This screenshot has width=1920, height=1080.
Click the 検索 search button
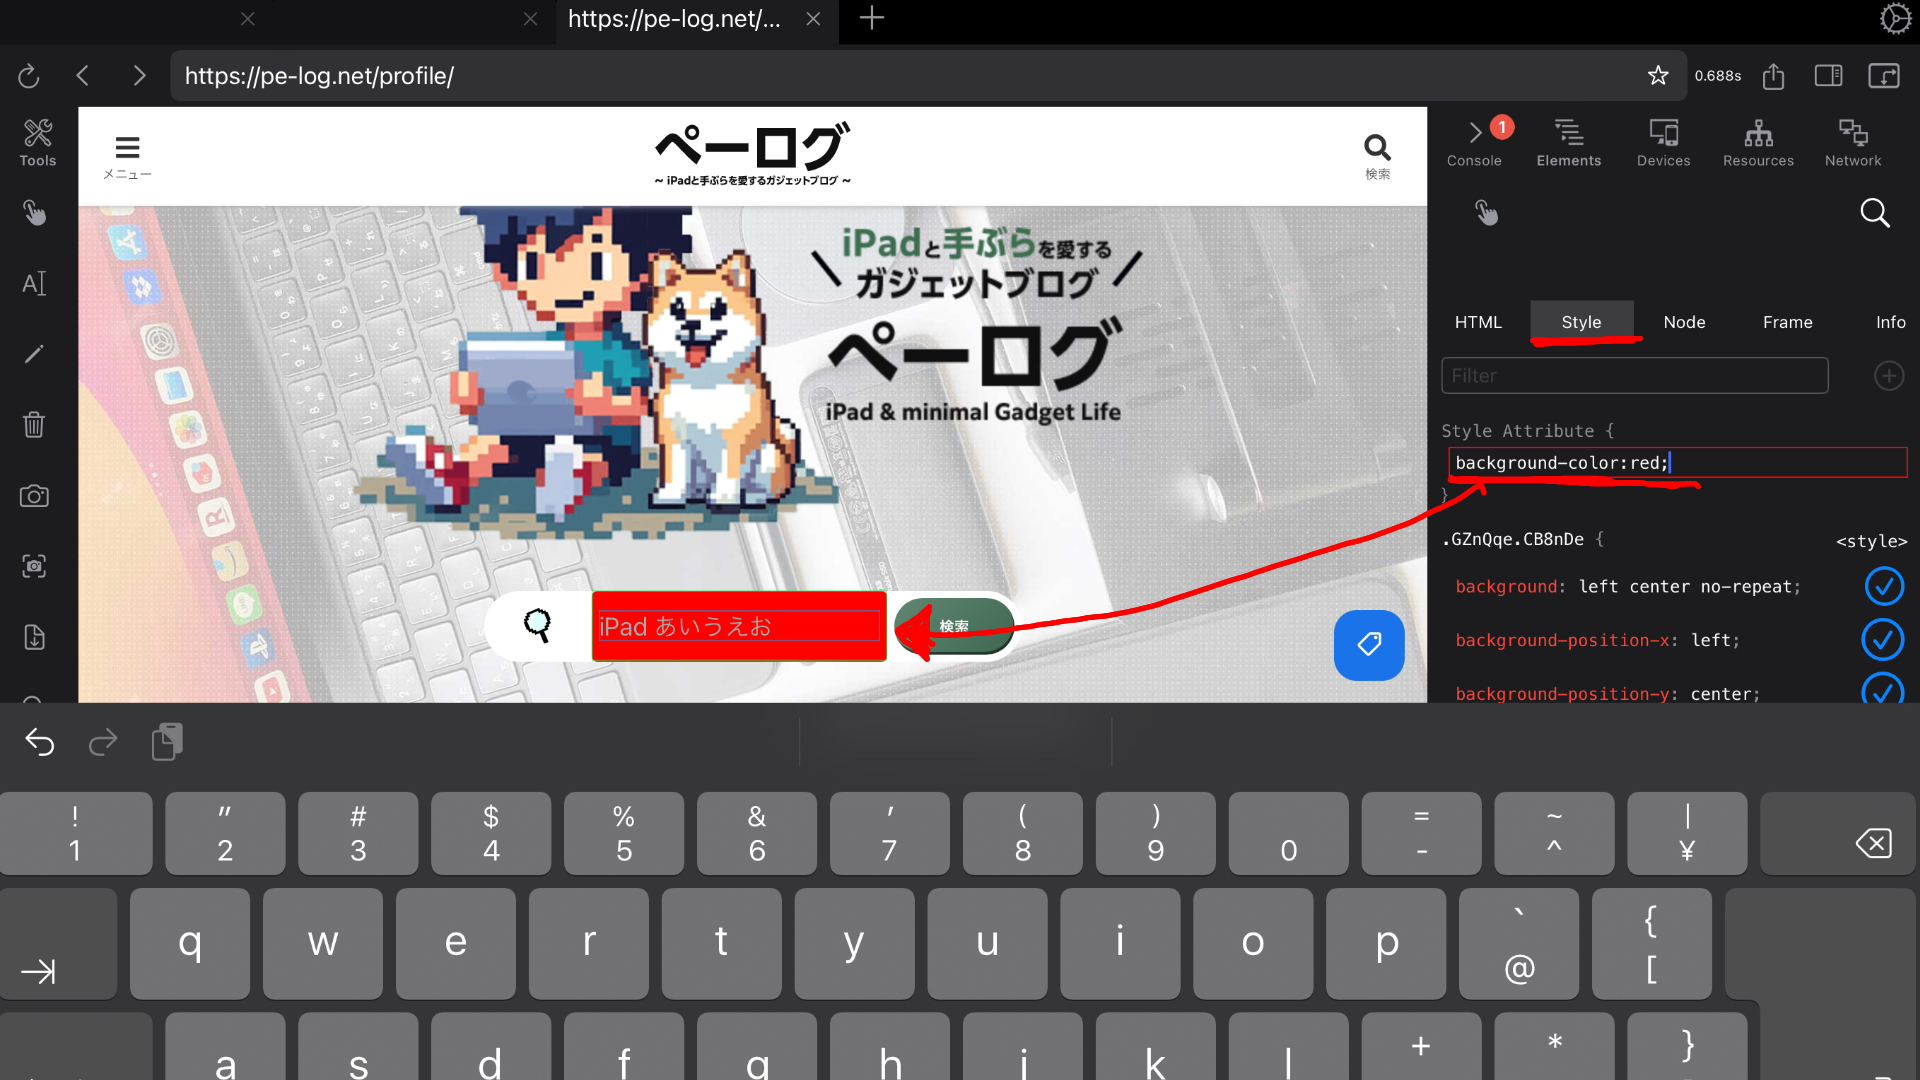[x=955, y=625]
